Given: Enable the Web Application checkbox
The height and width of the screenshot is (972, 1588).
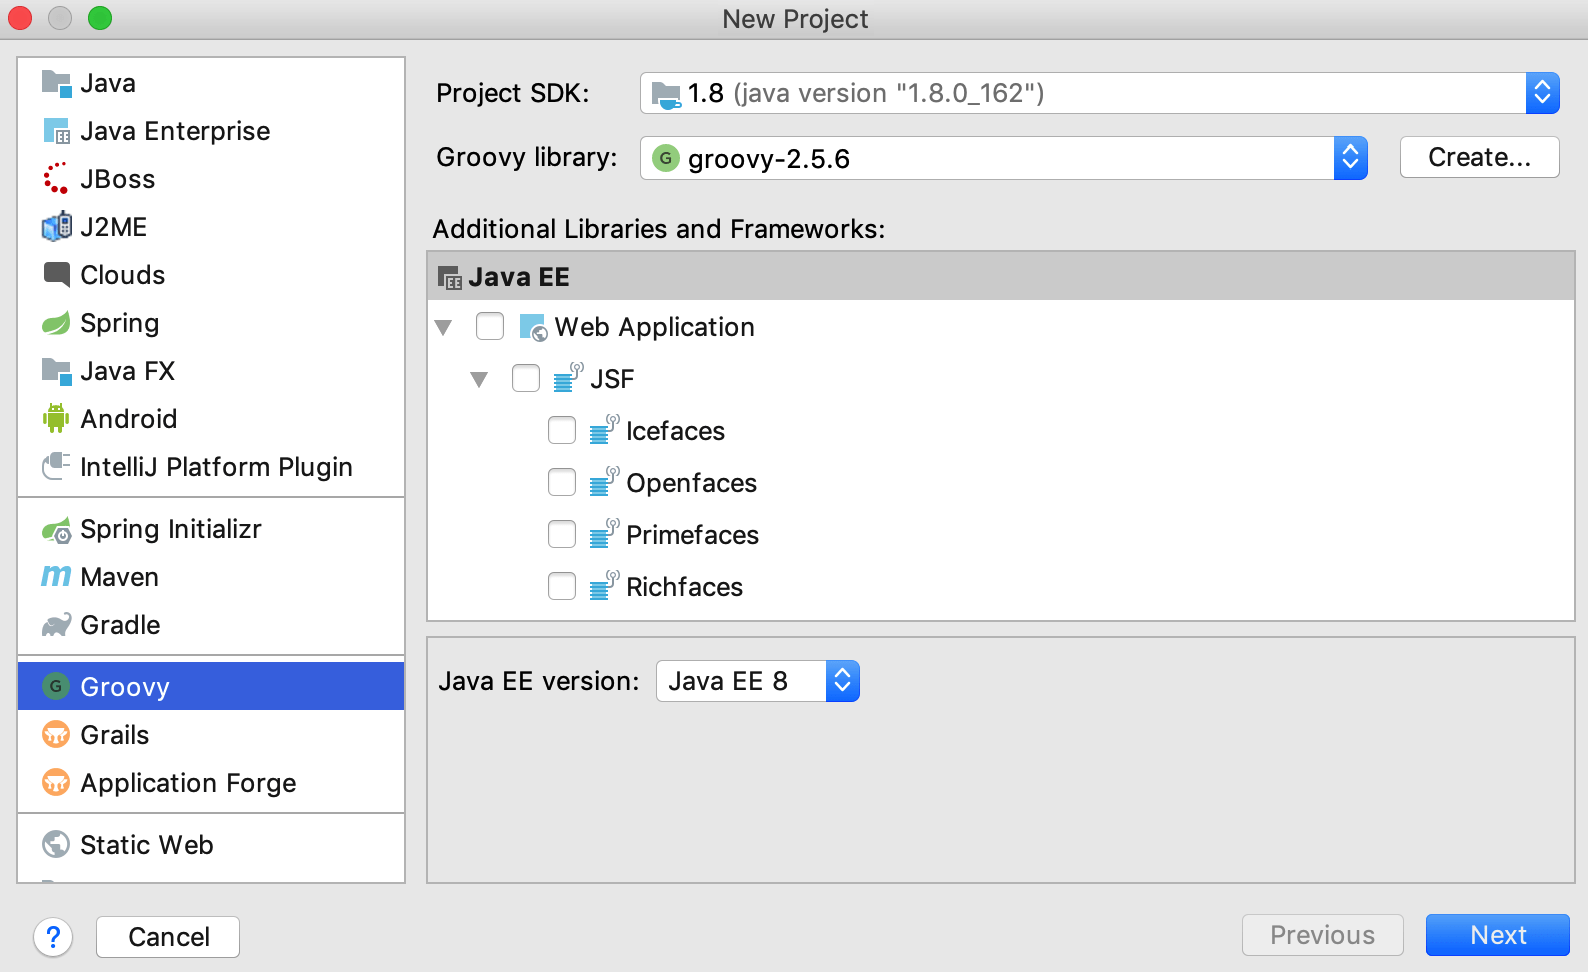Looking at the screenshot, I should pyautogui.click(x=490, y=326).
